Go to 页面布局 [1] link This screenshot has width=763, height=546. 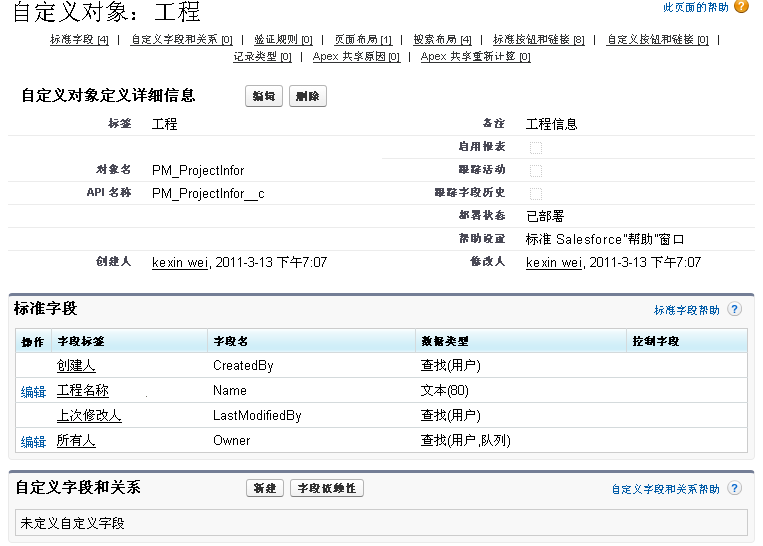coord(363,39)
